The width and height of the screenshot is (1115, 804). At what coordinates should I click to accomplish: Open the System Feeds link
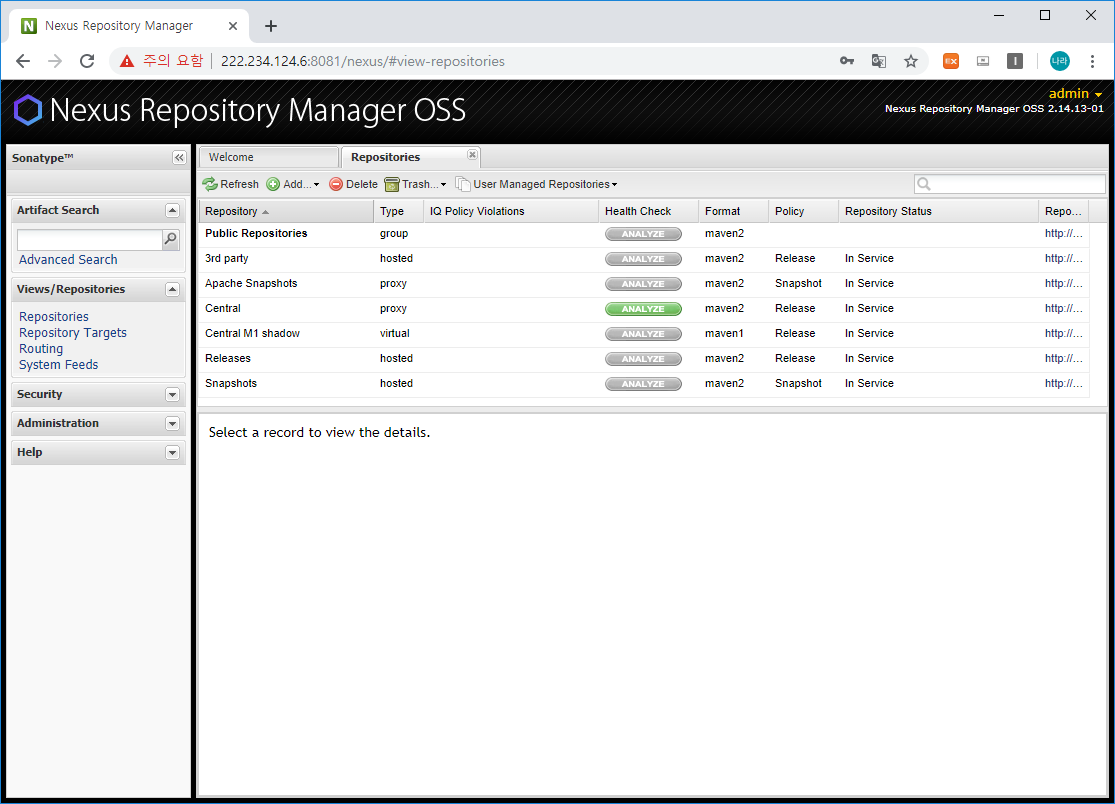(x=58, y=365)
